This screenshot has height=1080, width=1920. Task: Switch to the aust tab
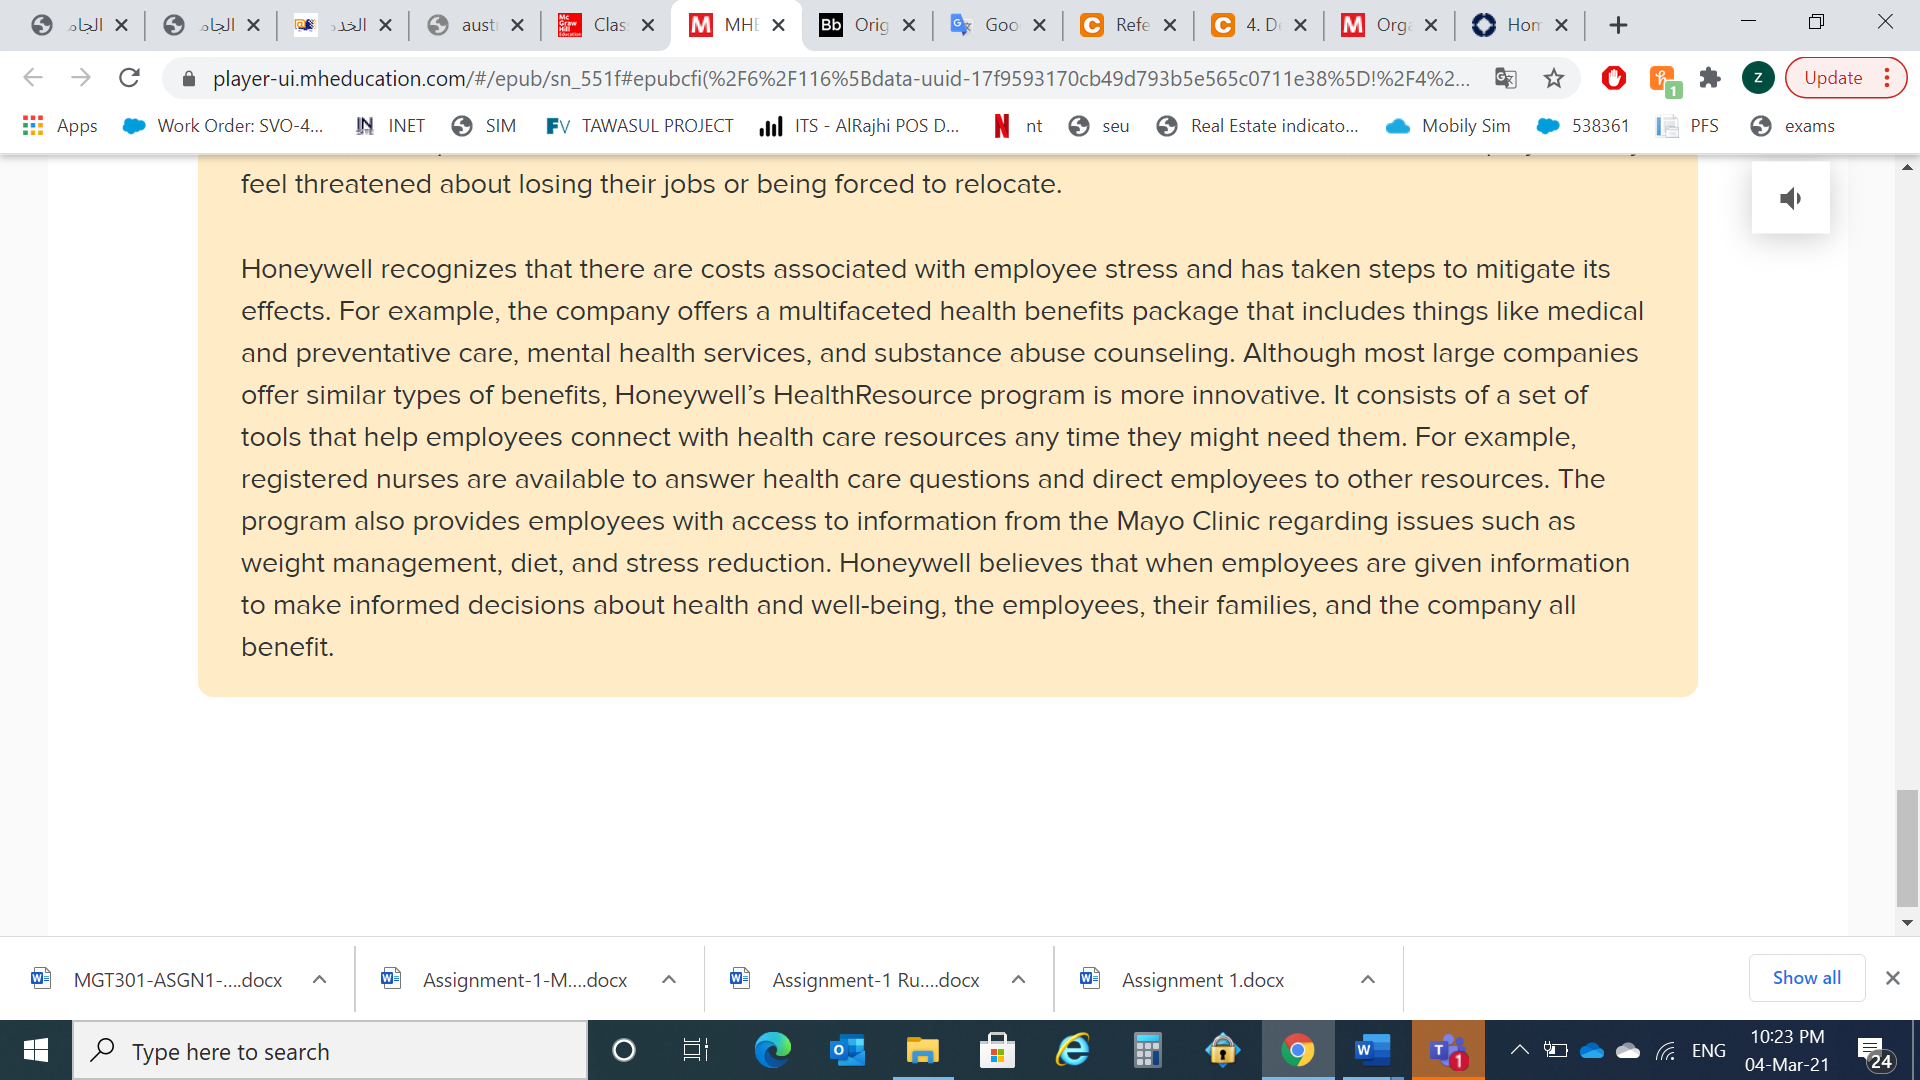click(x=474, y=25)
